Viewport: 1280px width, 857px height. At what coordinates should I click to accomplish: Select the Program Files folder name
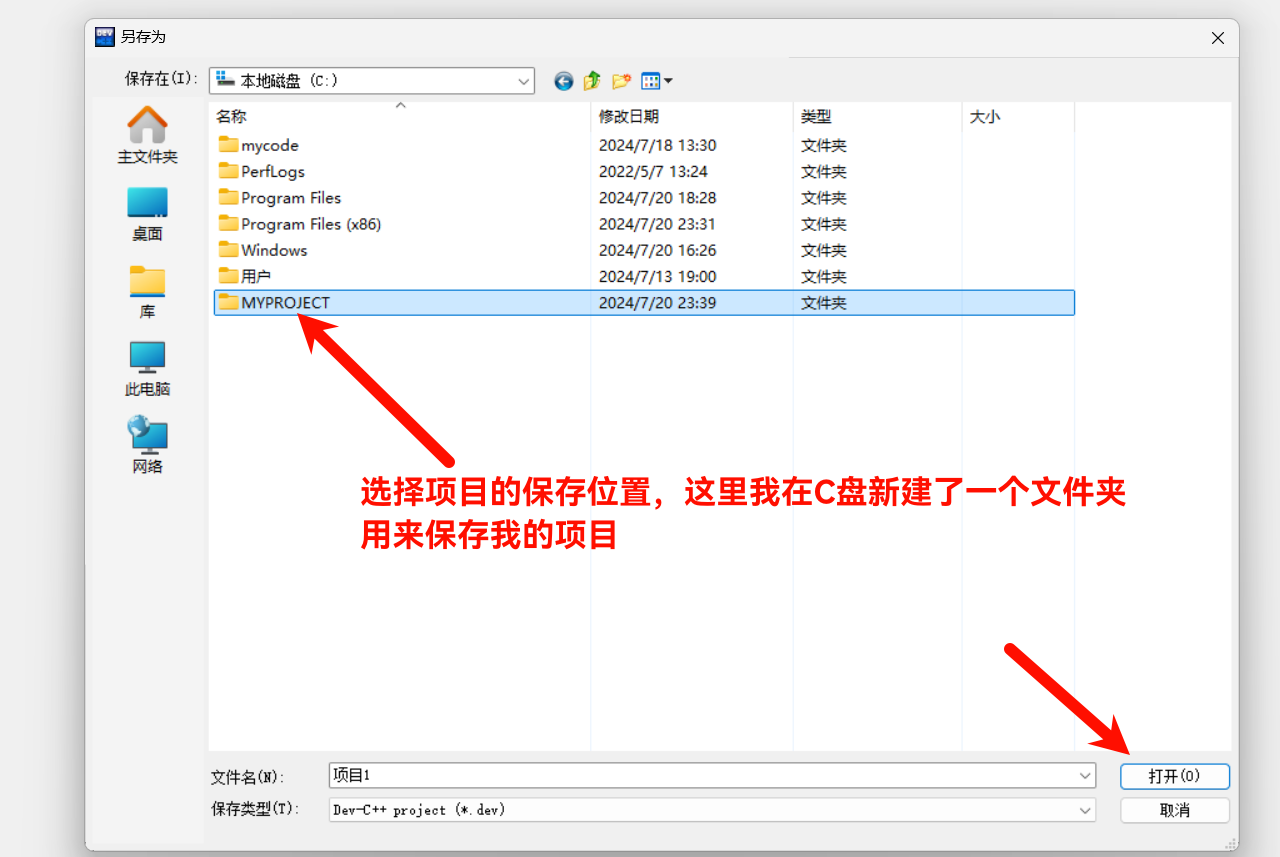point(291,198)
